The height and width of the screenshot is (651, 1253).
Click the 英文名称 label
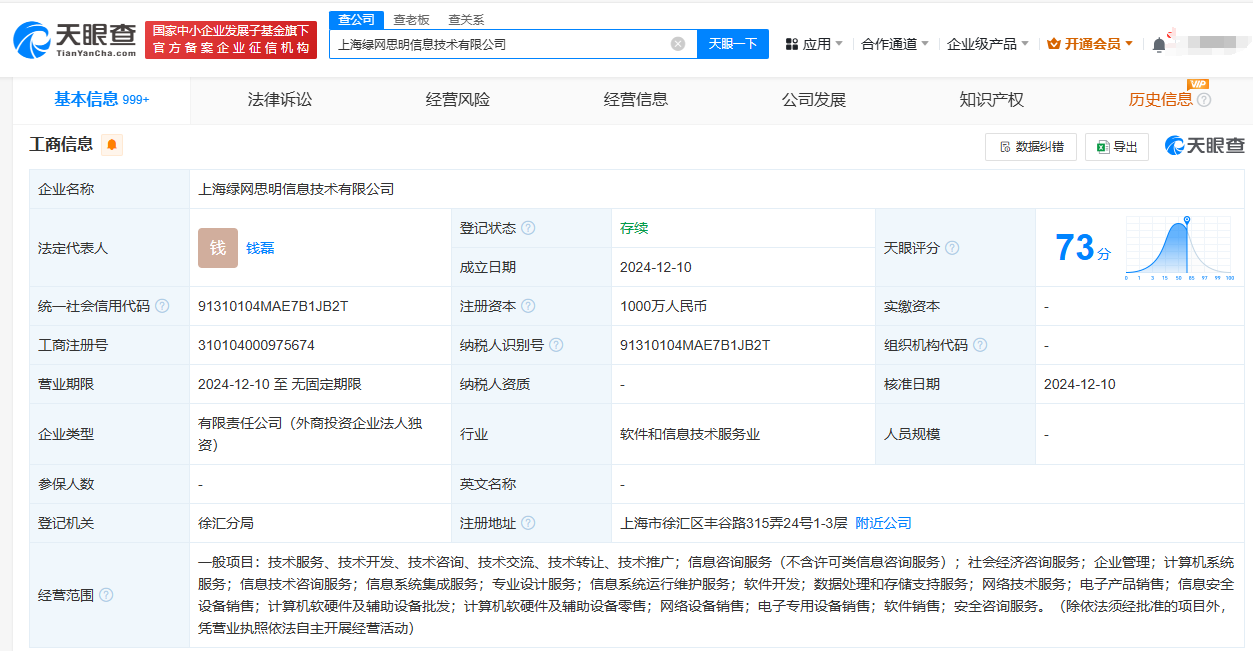pyautogui.click(x=488, y=484)
